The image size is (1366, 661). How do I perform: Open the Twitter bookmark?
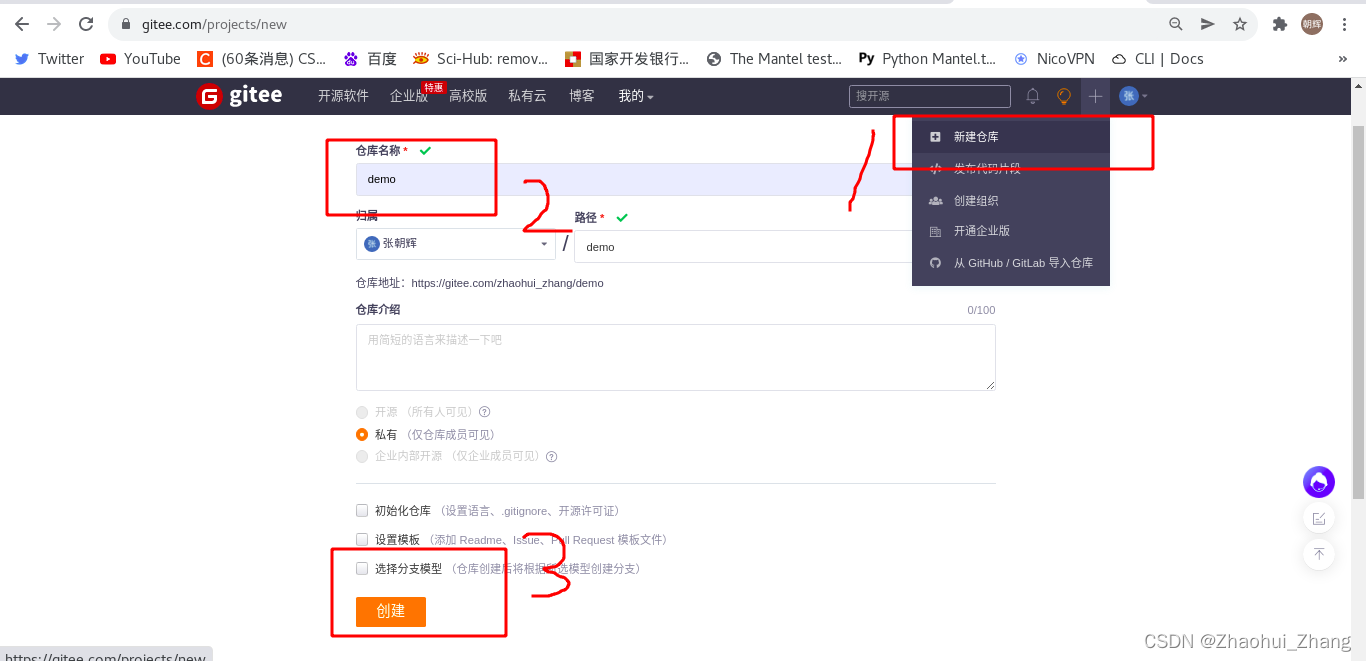(49, 59)
